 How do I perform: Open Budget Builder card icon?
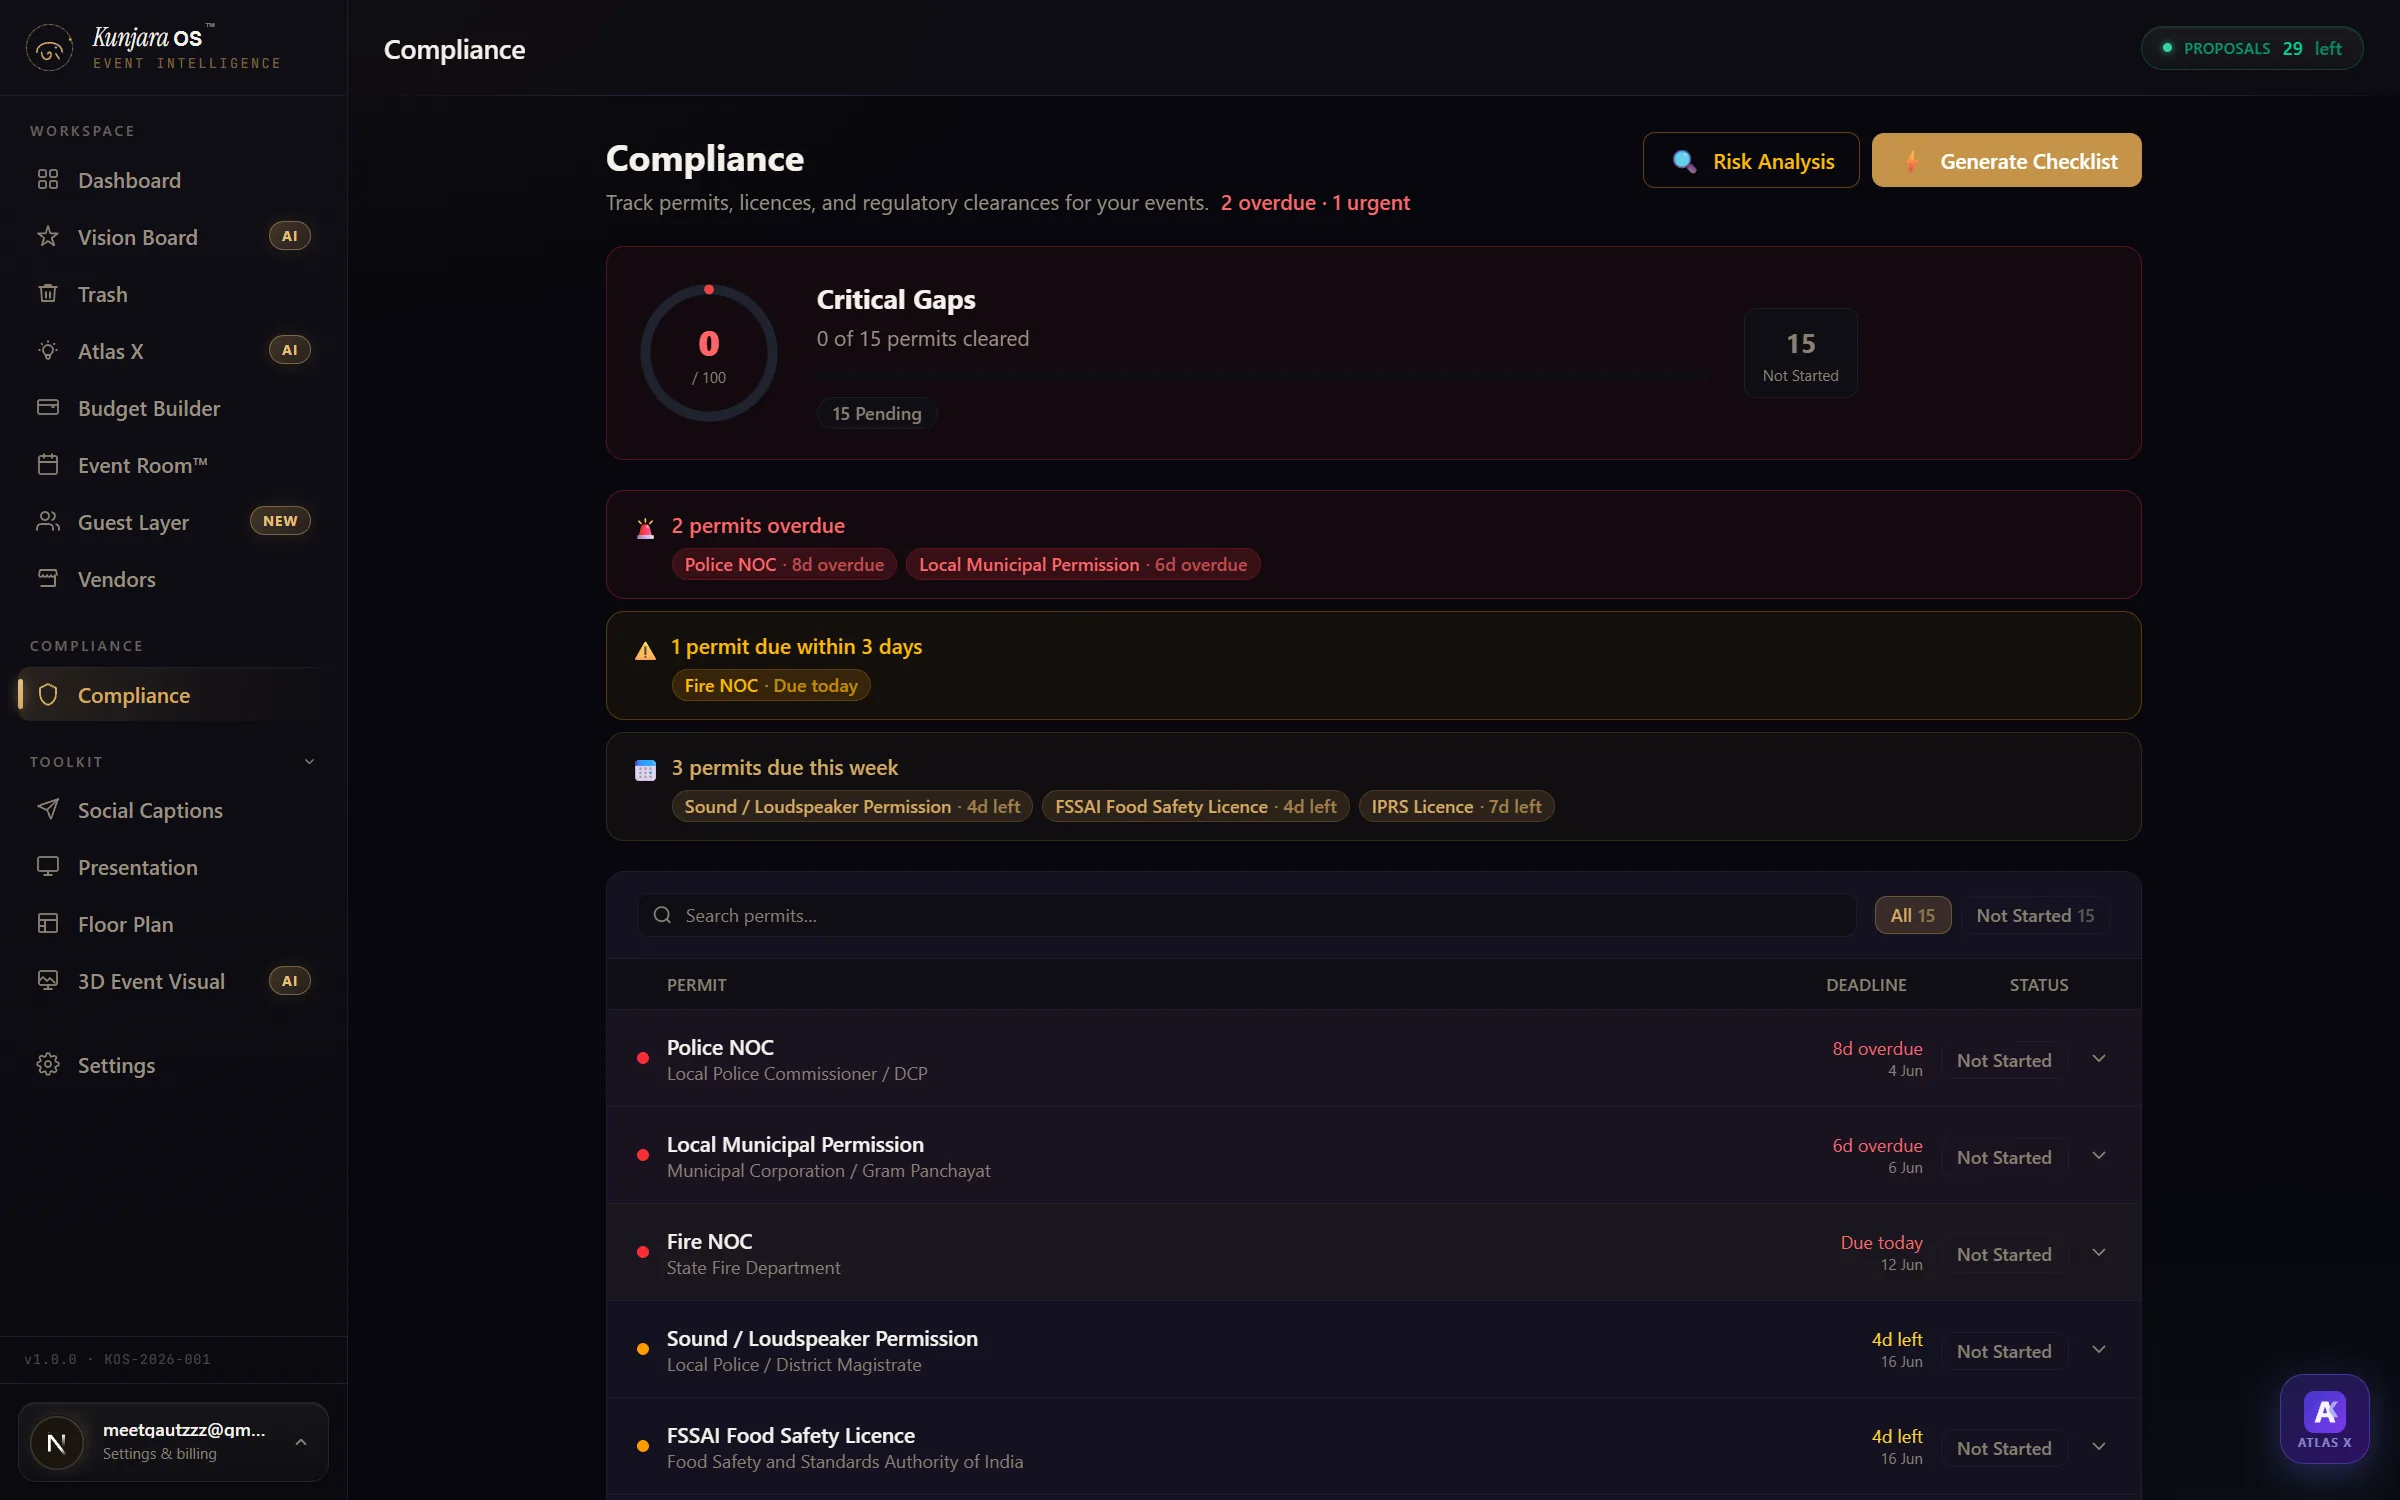(x=48, y=408)
